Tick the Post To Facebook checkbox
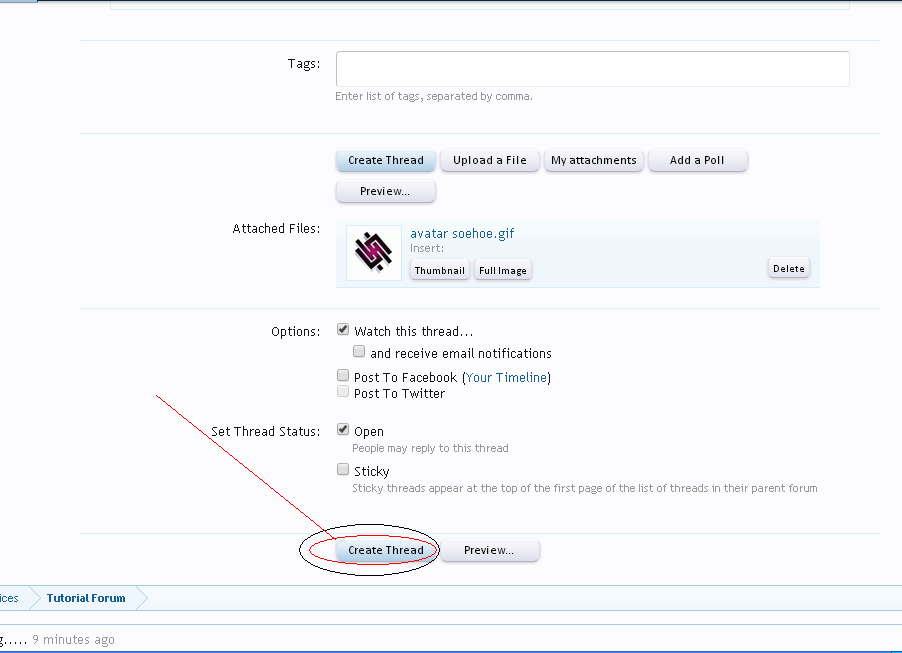 [343, 377]
